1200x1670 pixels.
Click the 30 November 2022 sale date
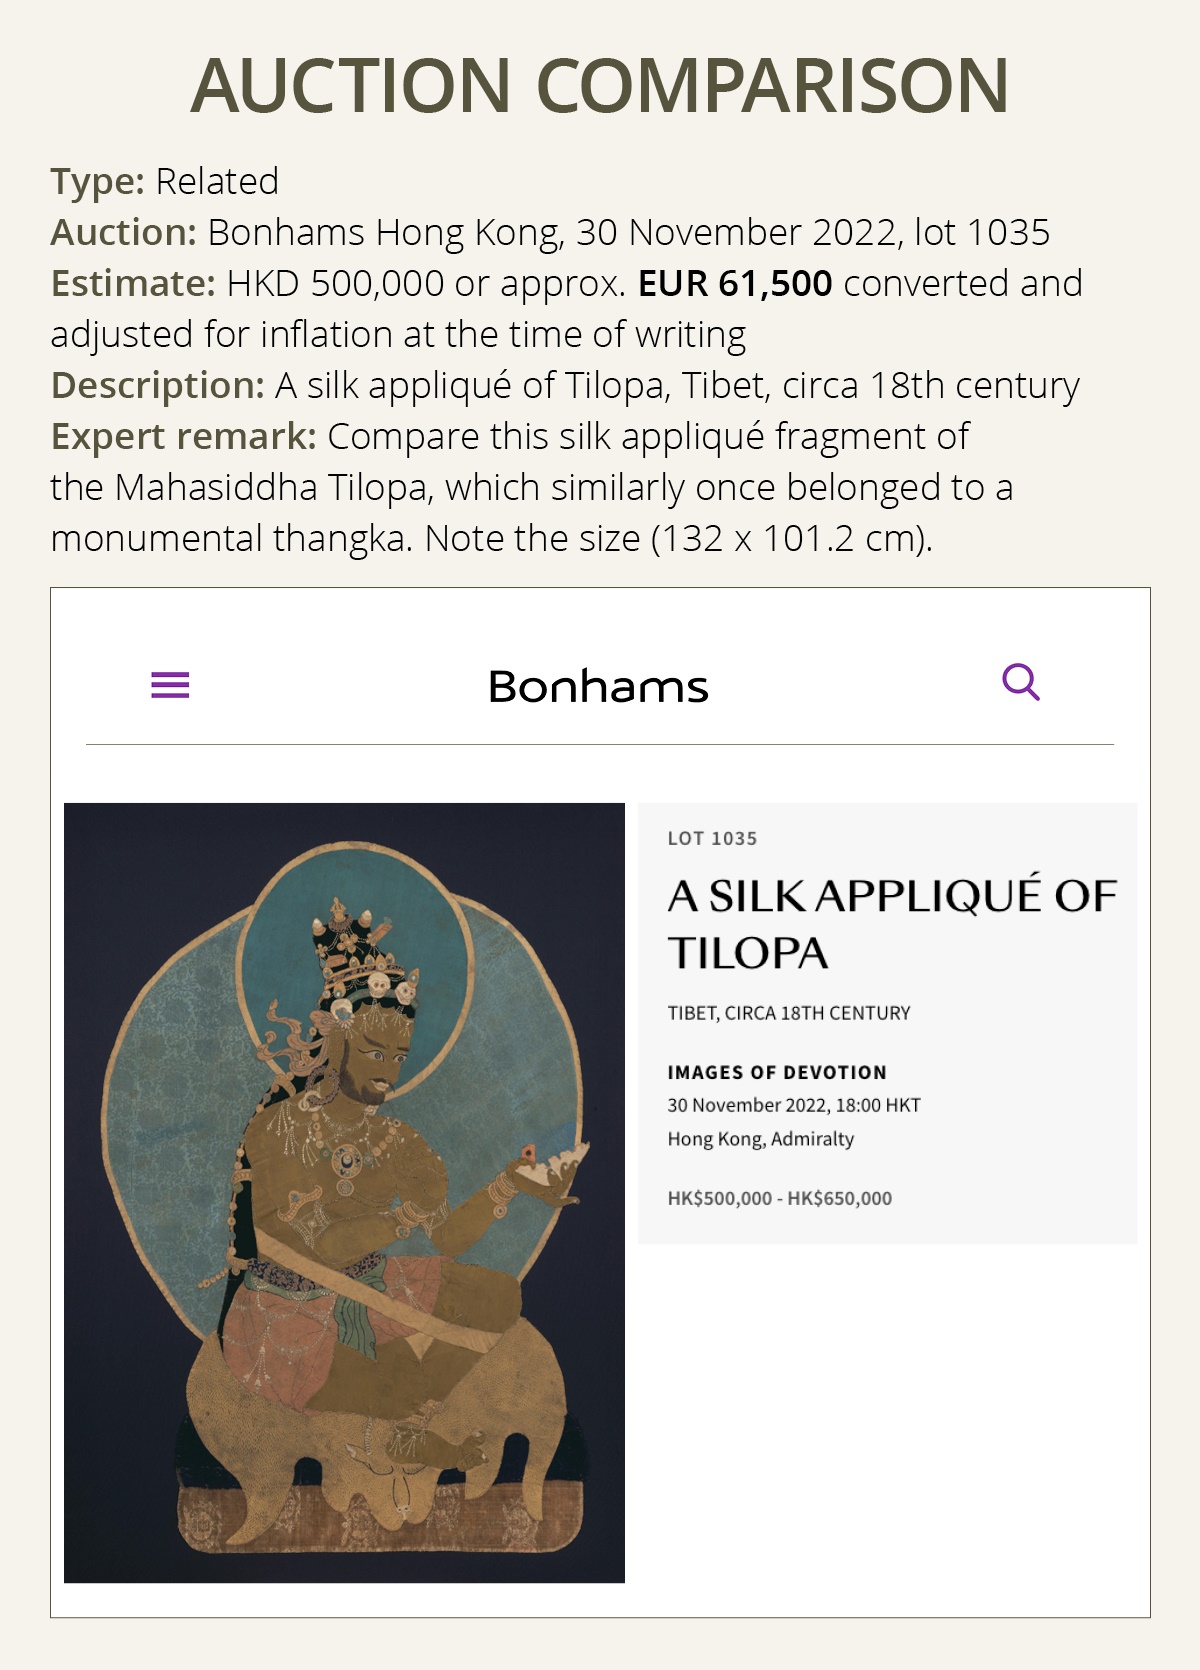795,1106
